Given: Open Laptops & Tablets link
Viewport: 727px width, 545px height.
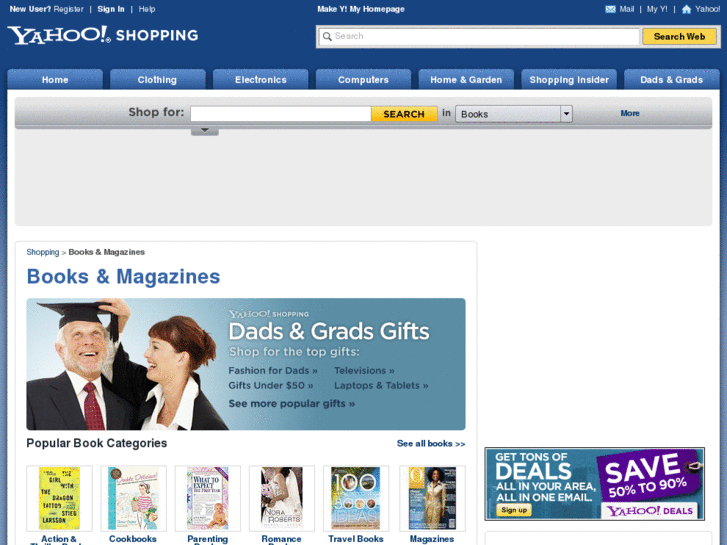Looking at the screenshot, I should tap(381, 385).
